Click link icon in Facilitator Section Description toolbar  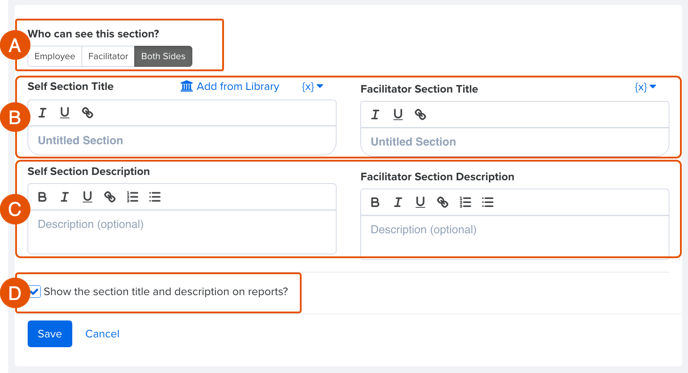pos(442,202)
